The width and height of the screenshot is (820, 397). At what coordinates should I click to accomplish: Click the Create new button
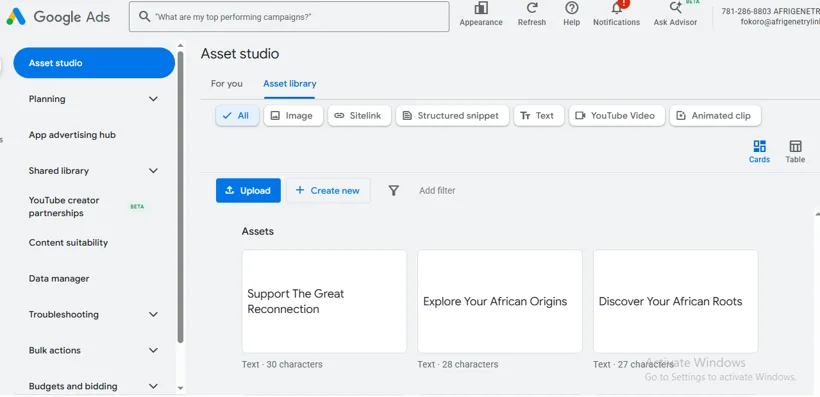point(328,190)
